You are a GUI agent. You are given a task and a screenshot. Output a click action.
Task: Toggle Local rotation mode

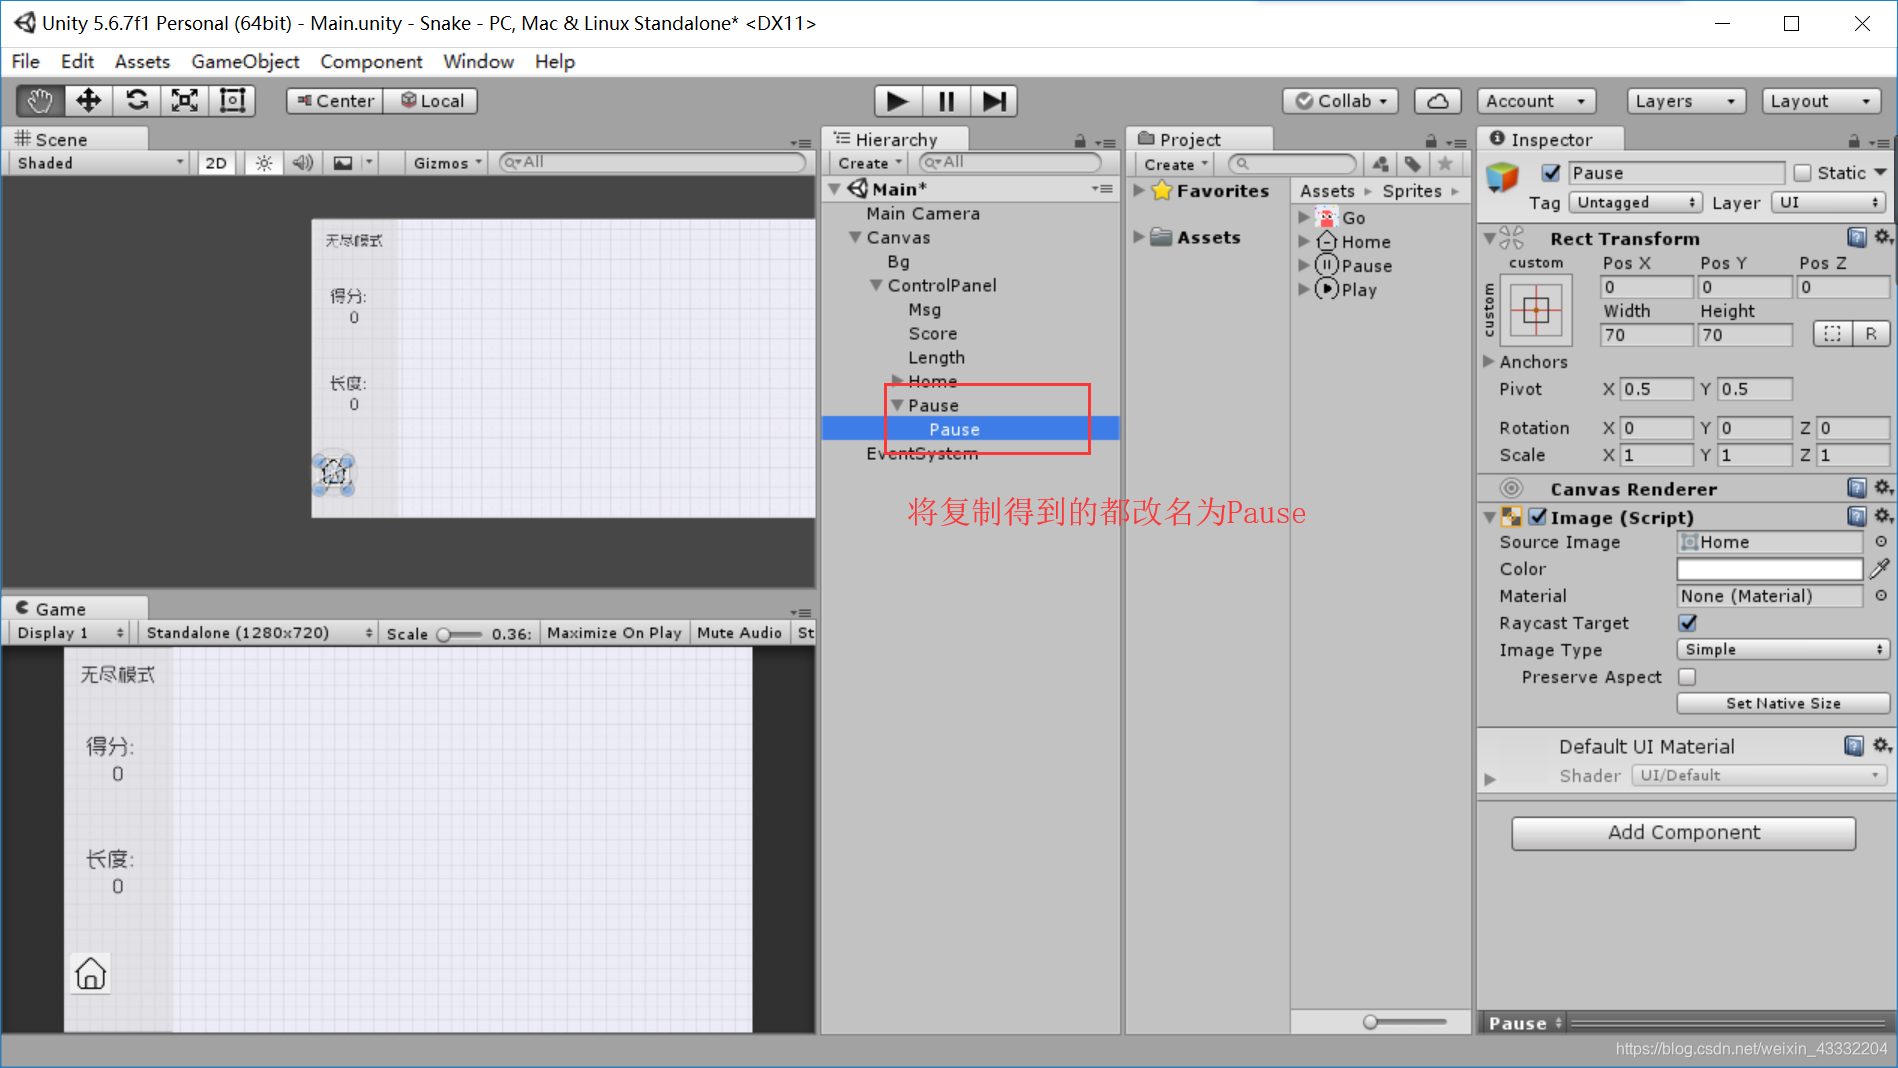coord(432,101)
